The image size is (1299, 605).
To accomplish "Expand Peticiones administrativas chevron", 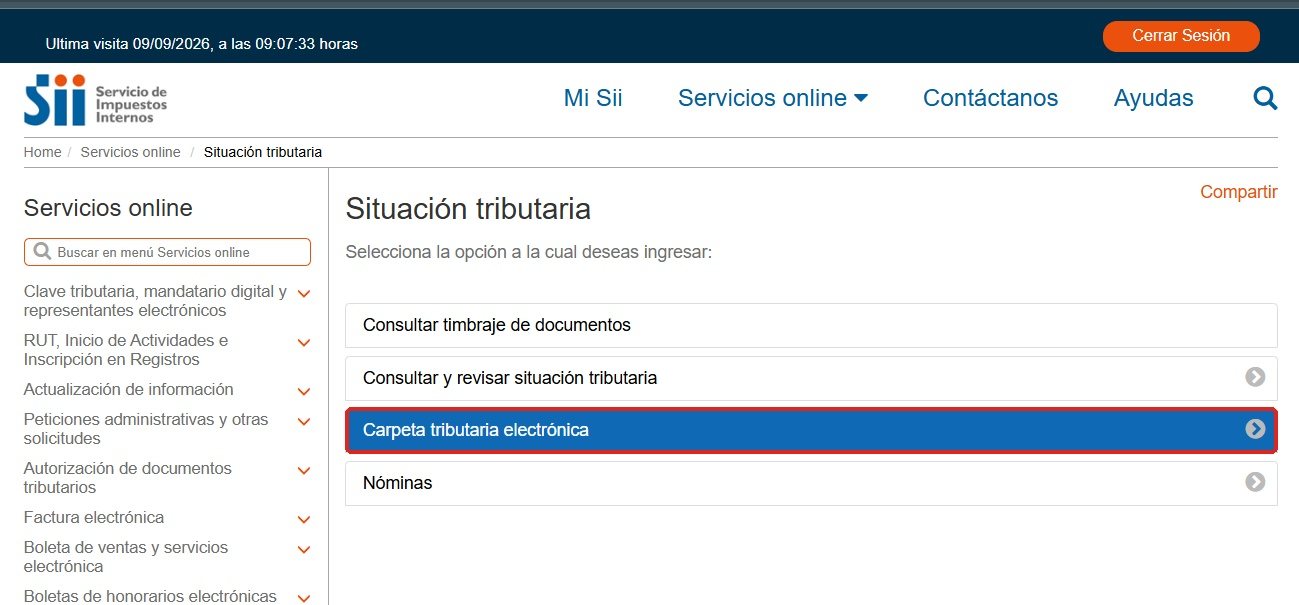I will [x=304, y=422].
